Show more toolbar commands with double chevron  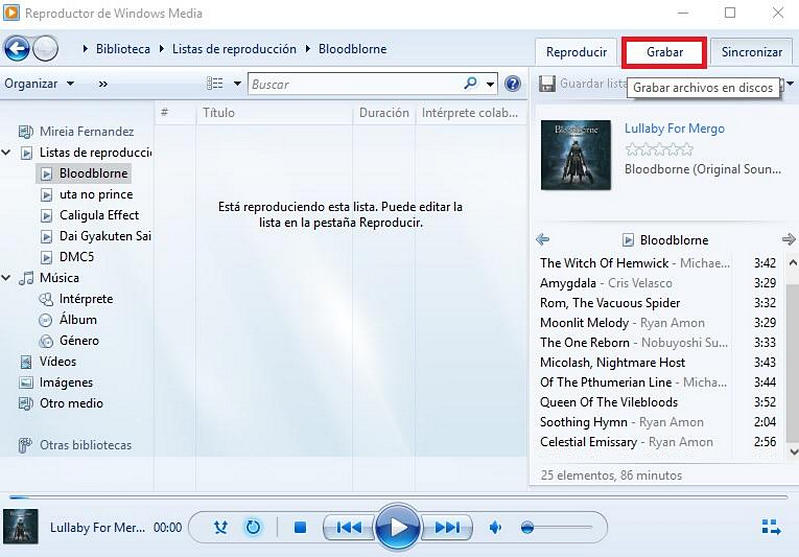pos(103,84)
